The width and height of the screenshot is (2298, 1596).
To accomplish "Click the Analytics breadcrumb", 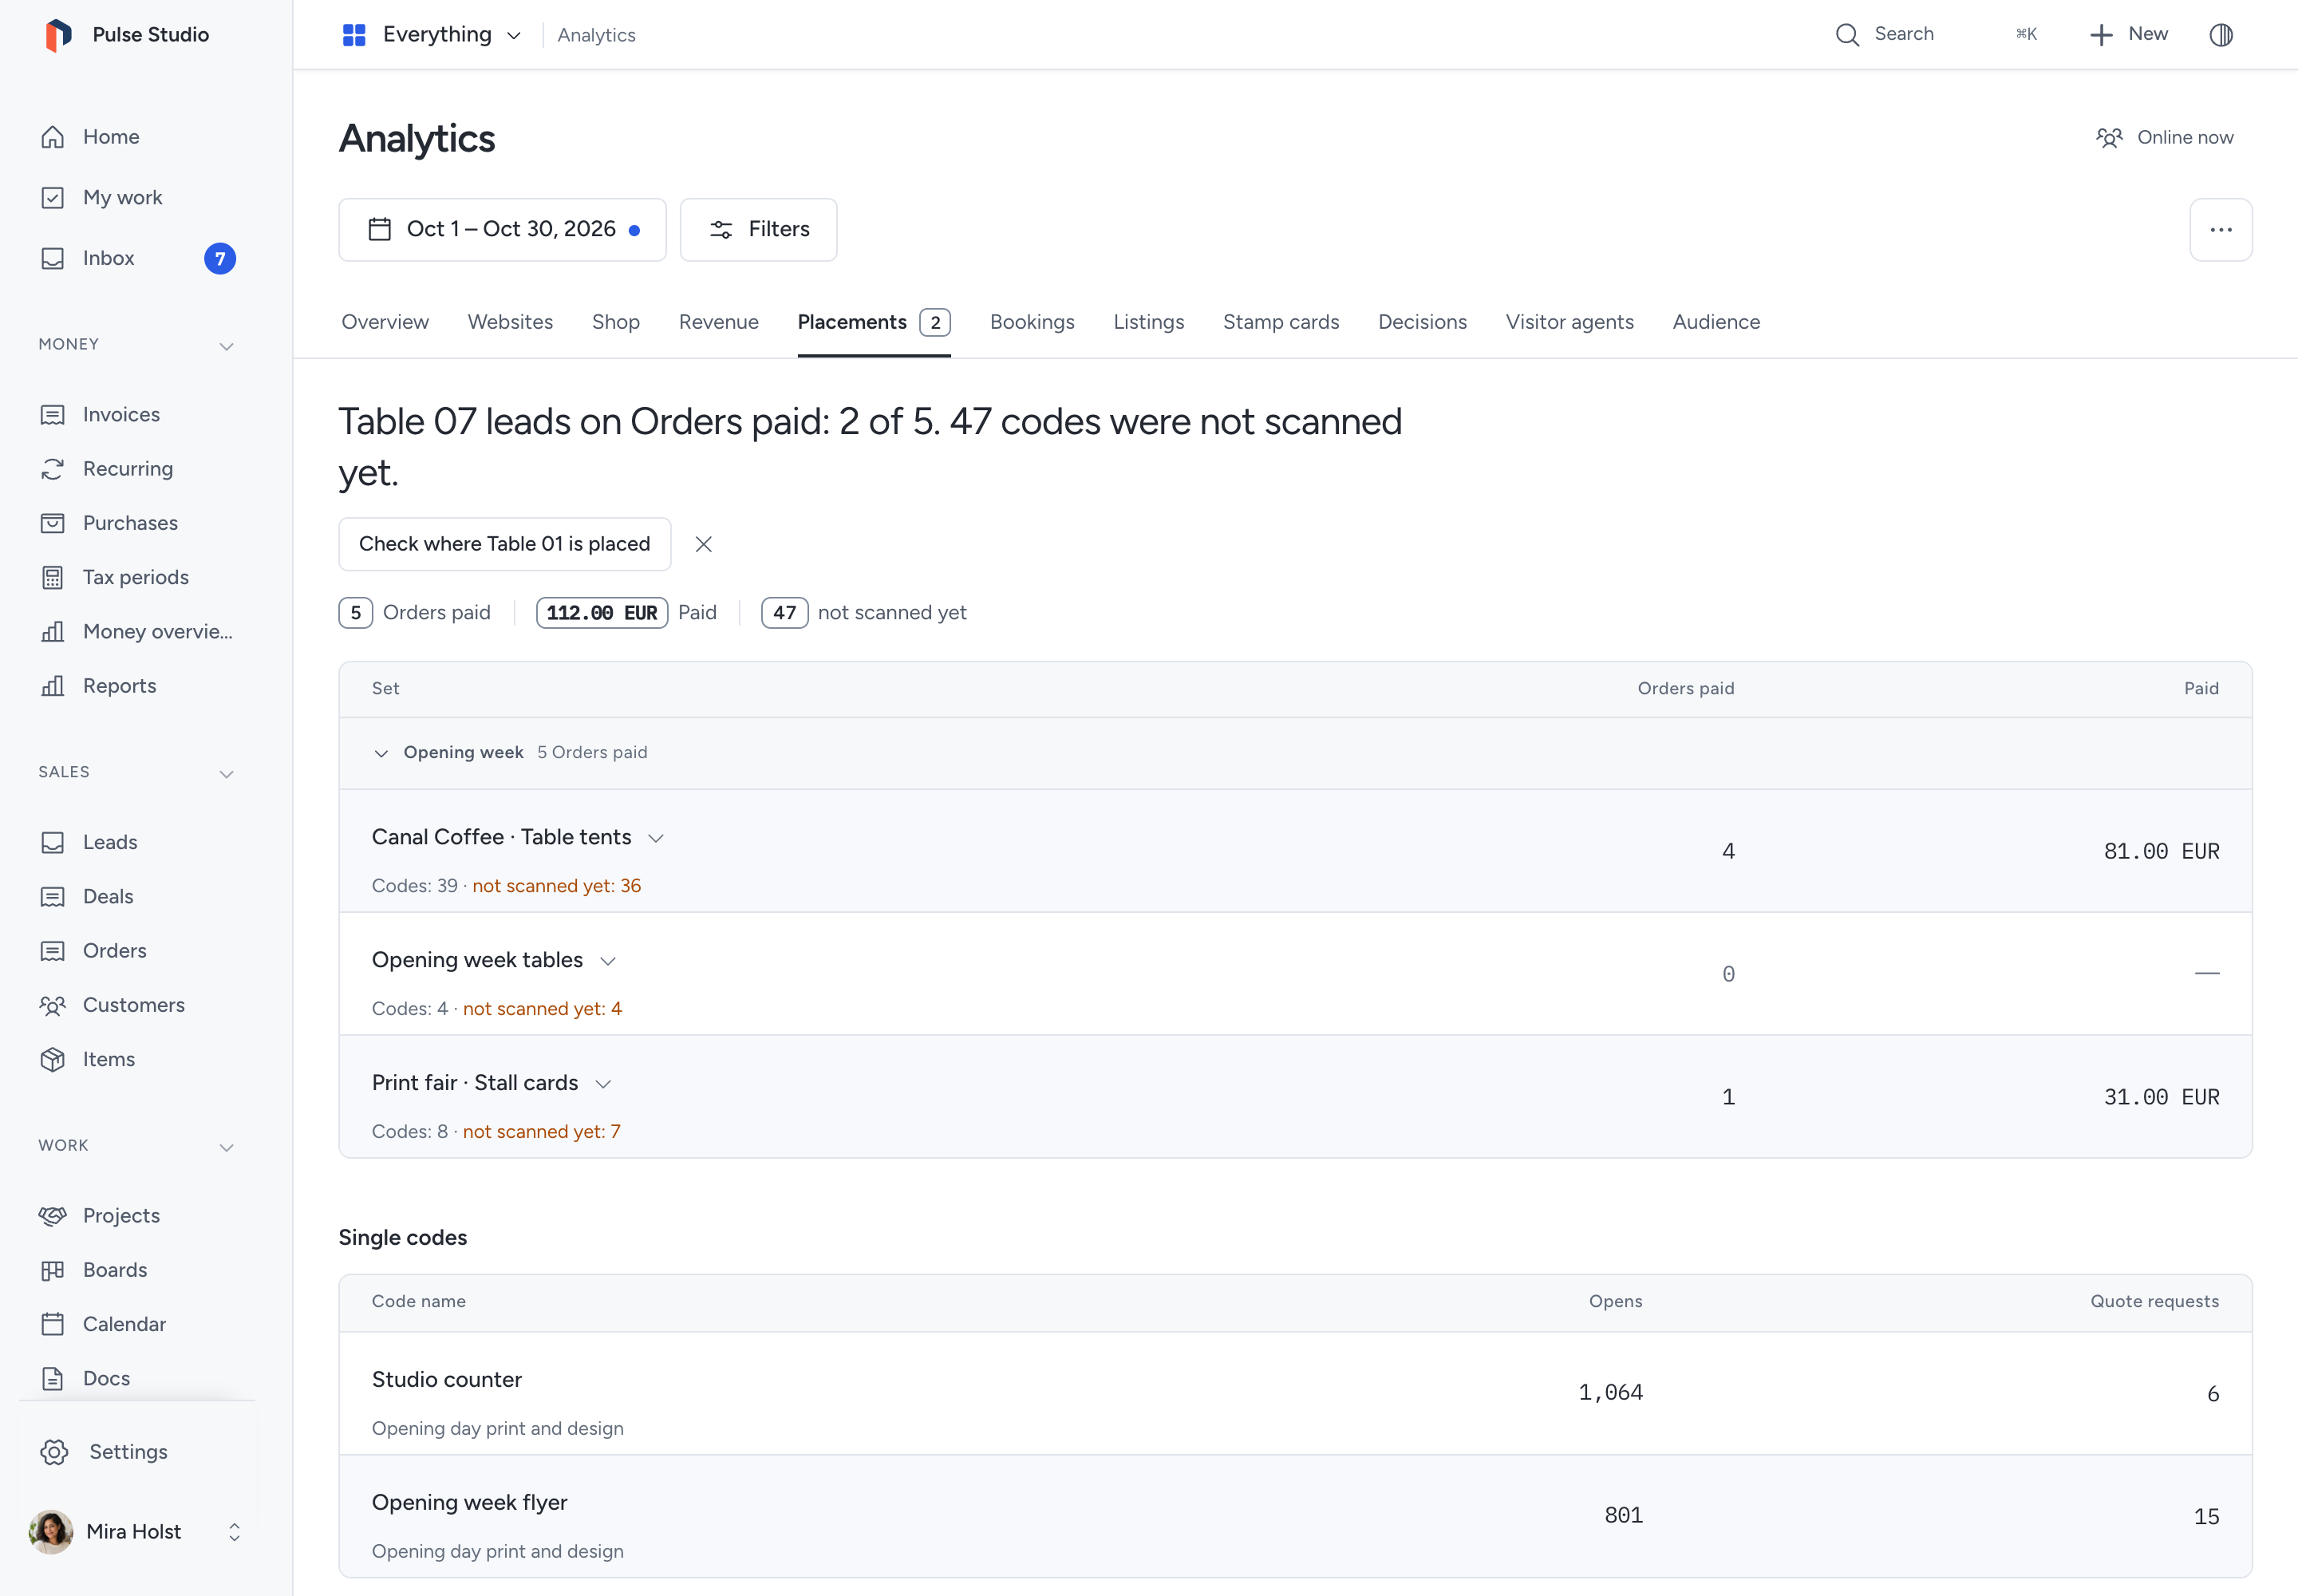I will pos(597,35).
